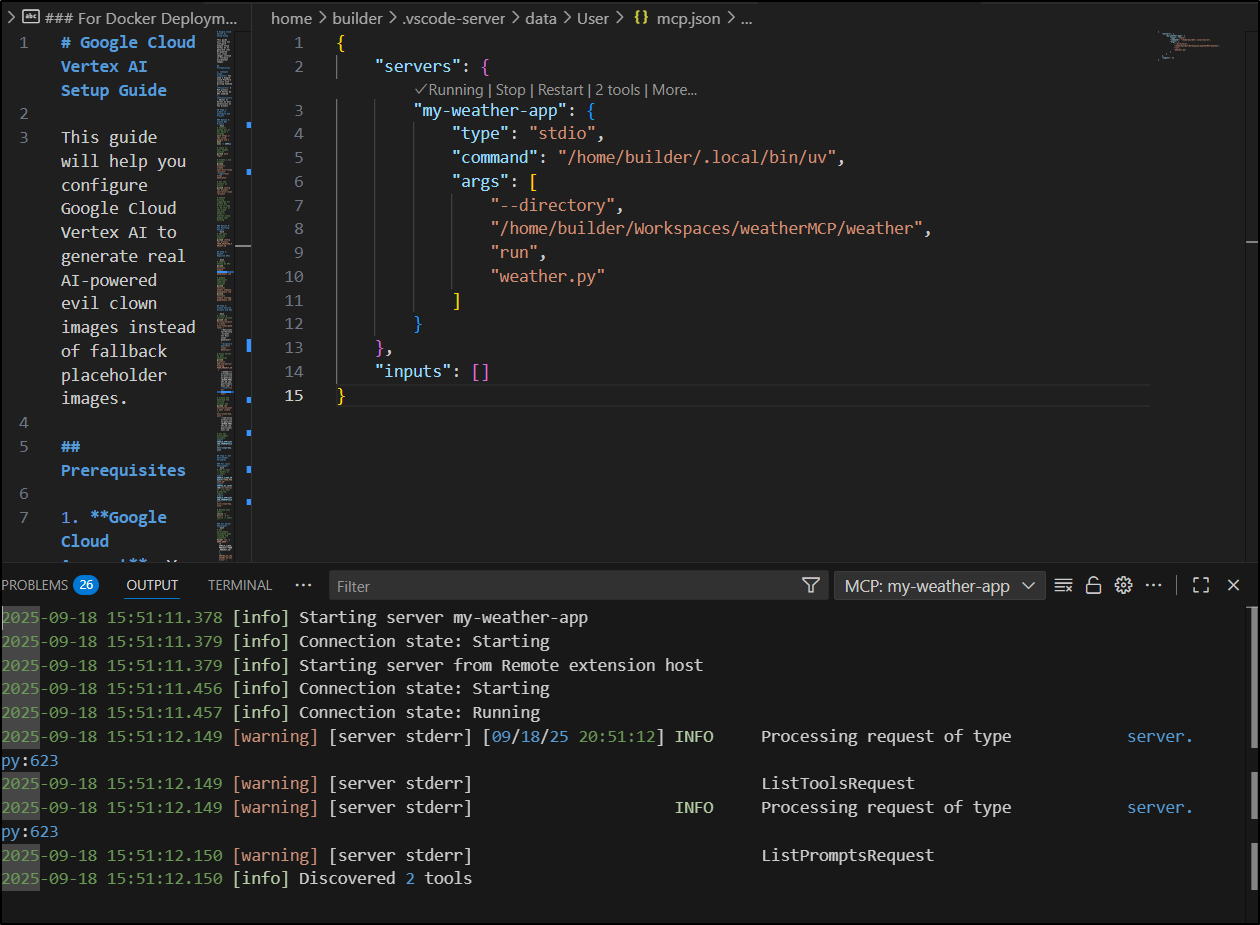
Task: Close the bottom panel
Action: (x=1233, y=586)
